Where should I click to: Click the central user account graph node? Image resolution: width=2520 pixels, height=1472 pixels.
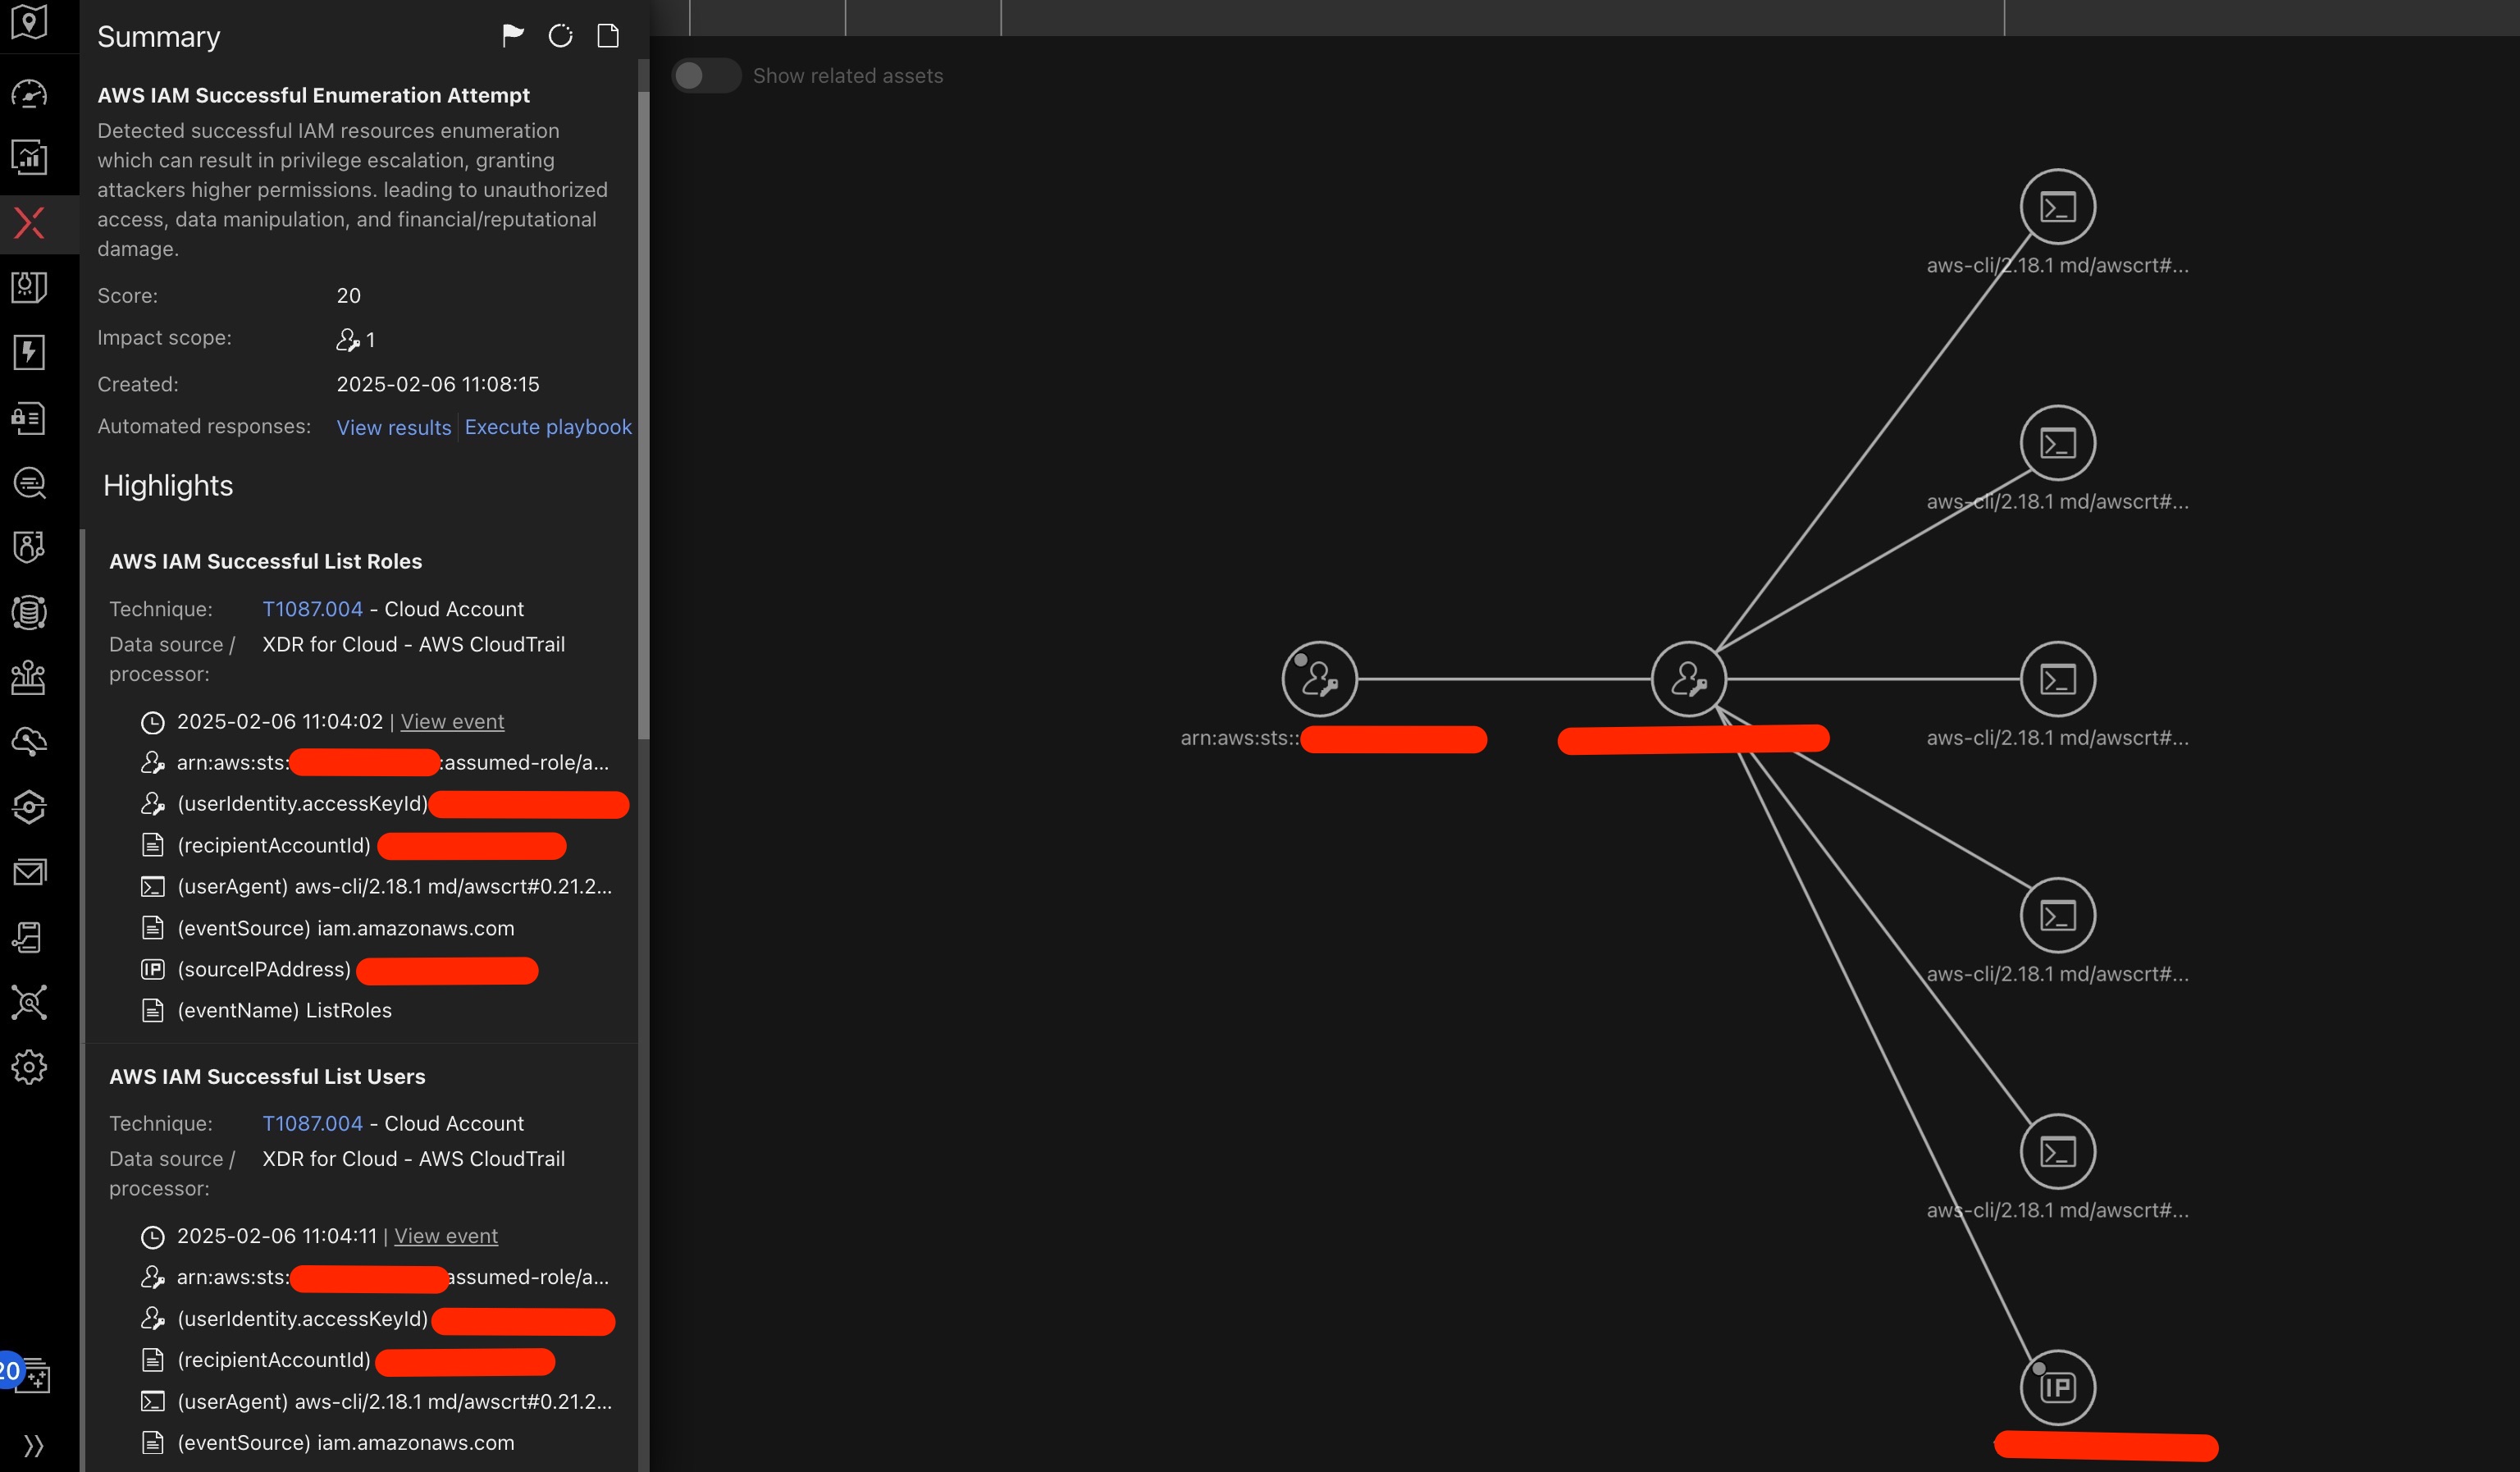point(1688,679)
